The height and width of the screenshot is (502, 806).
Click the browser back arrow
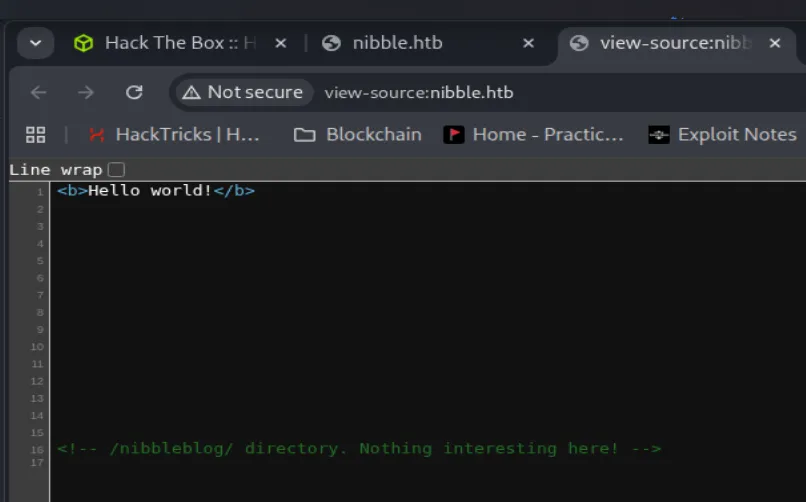[x=39, y=92]
